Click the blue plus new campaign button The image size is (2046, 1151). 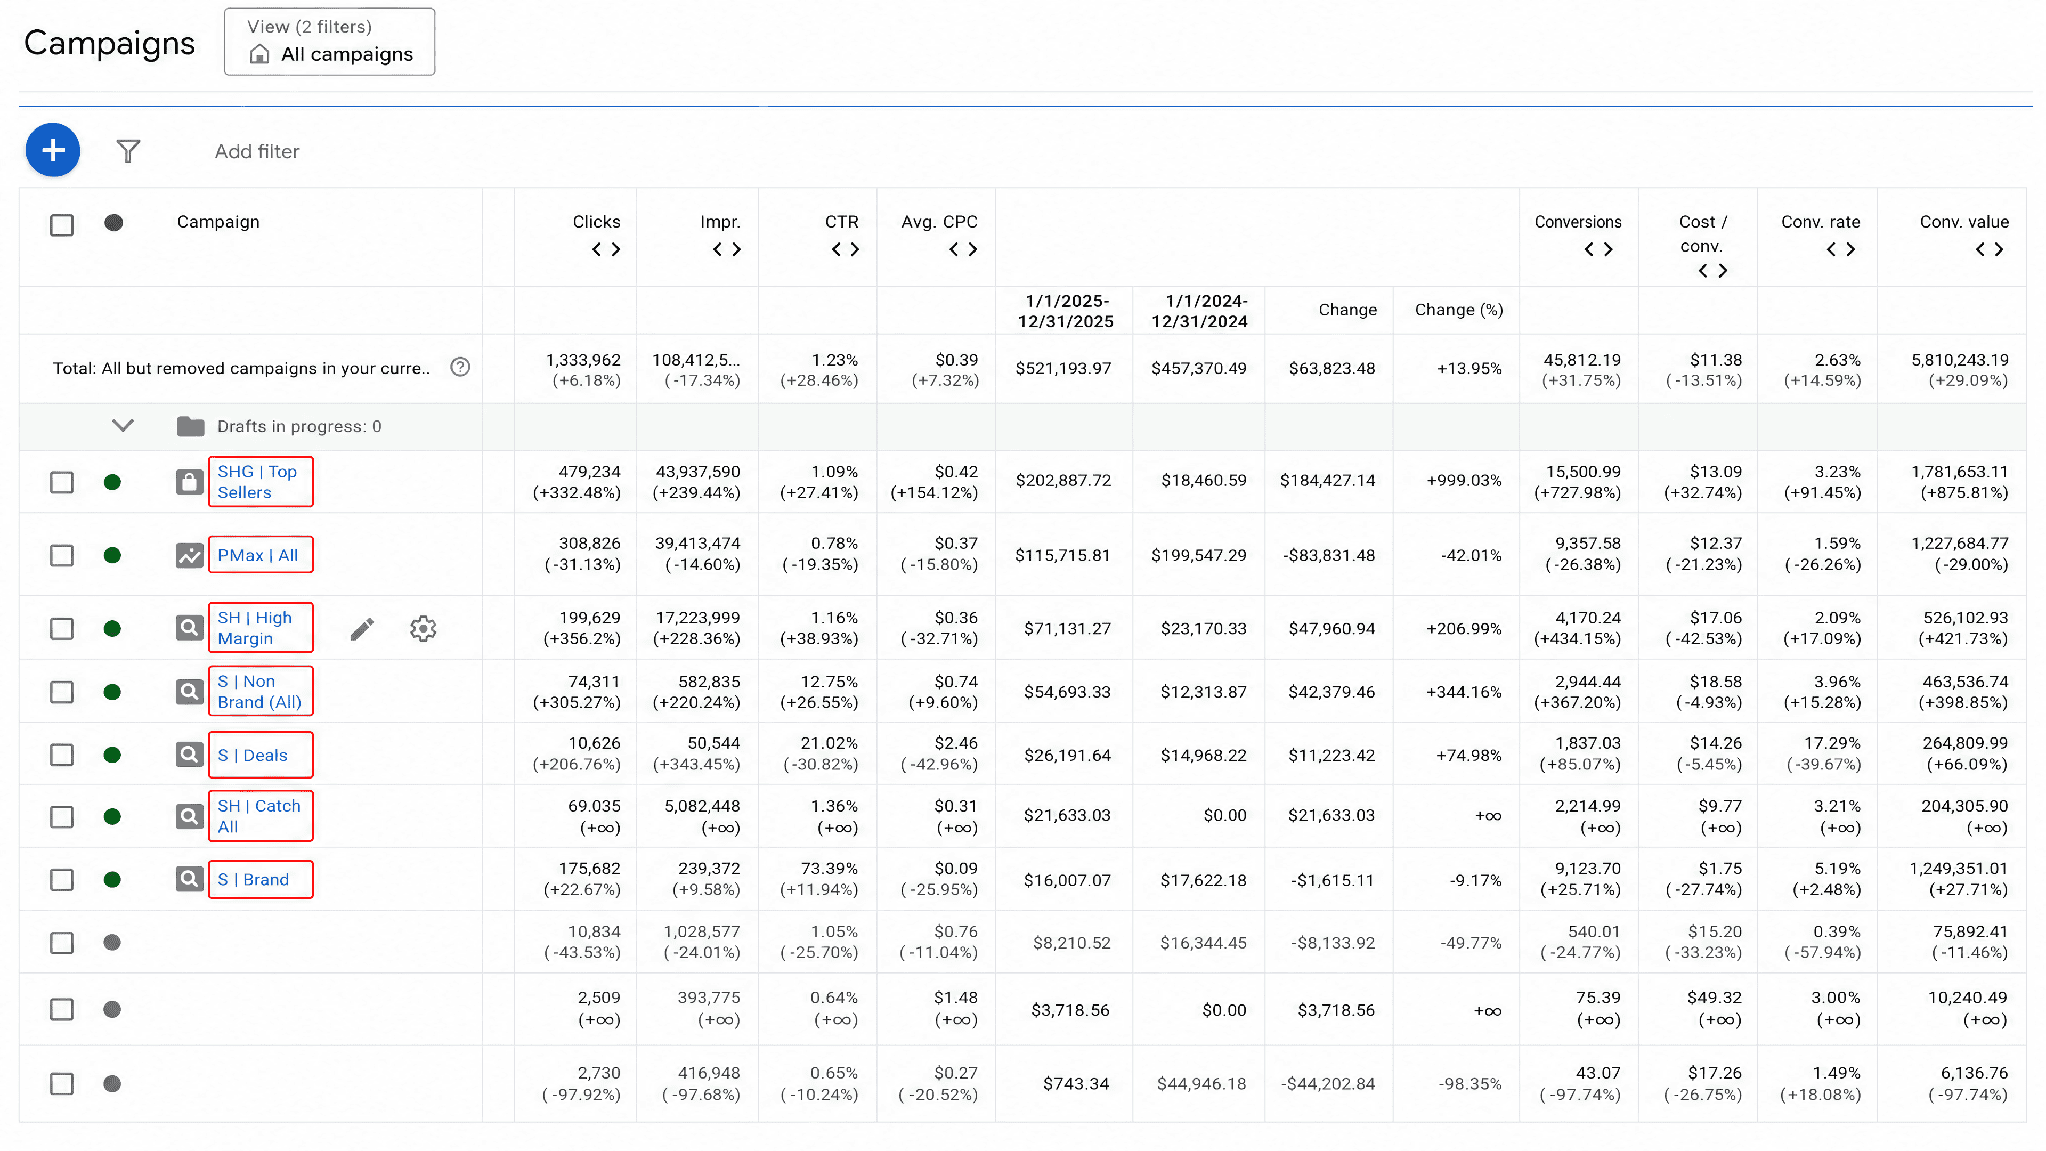[53, 150]
